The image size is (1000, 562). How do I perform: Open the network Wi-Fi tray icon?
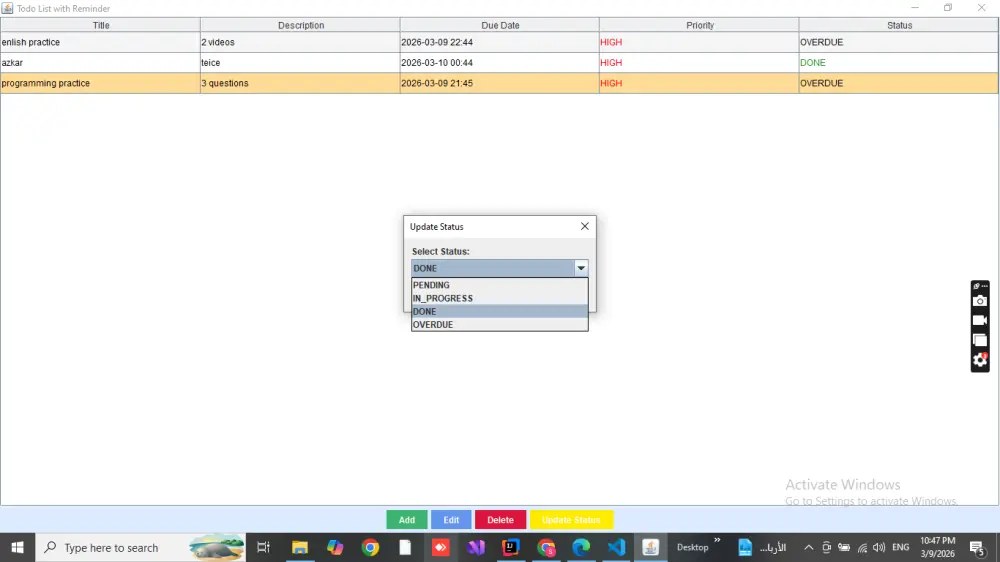click(x=862, y=547)
